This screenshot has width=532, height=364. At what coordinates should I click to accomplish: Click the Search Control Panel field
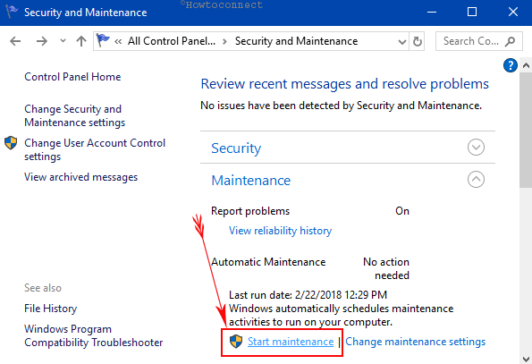[478, 41]
